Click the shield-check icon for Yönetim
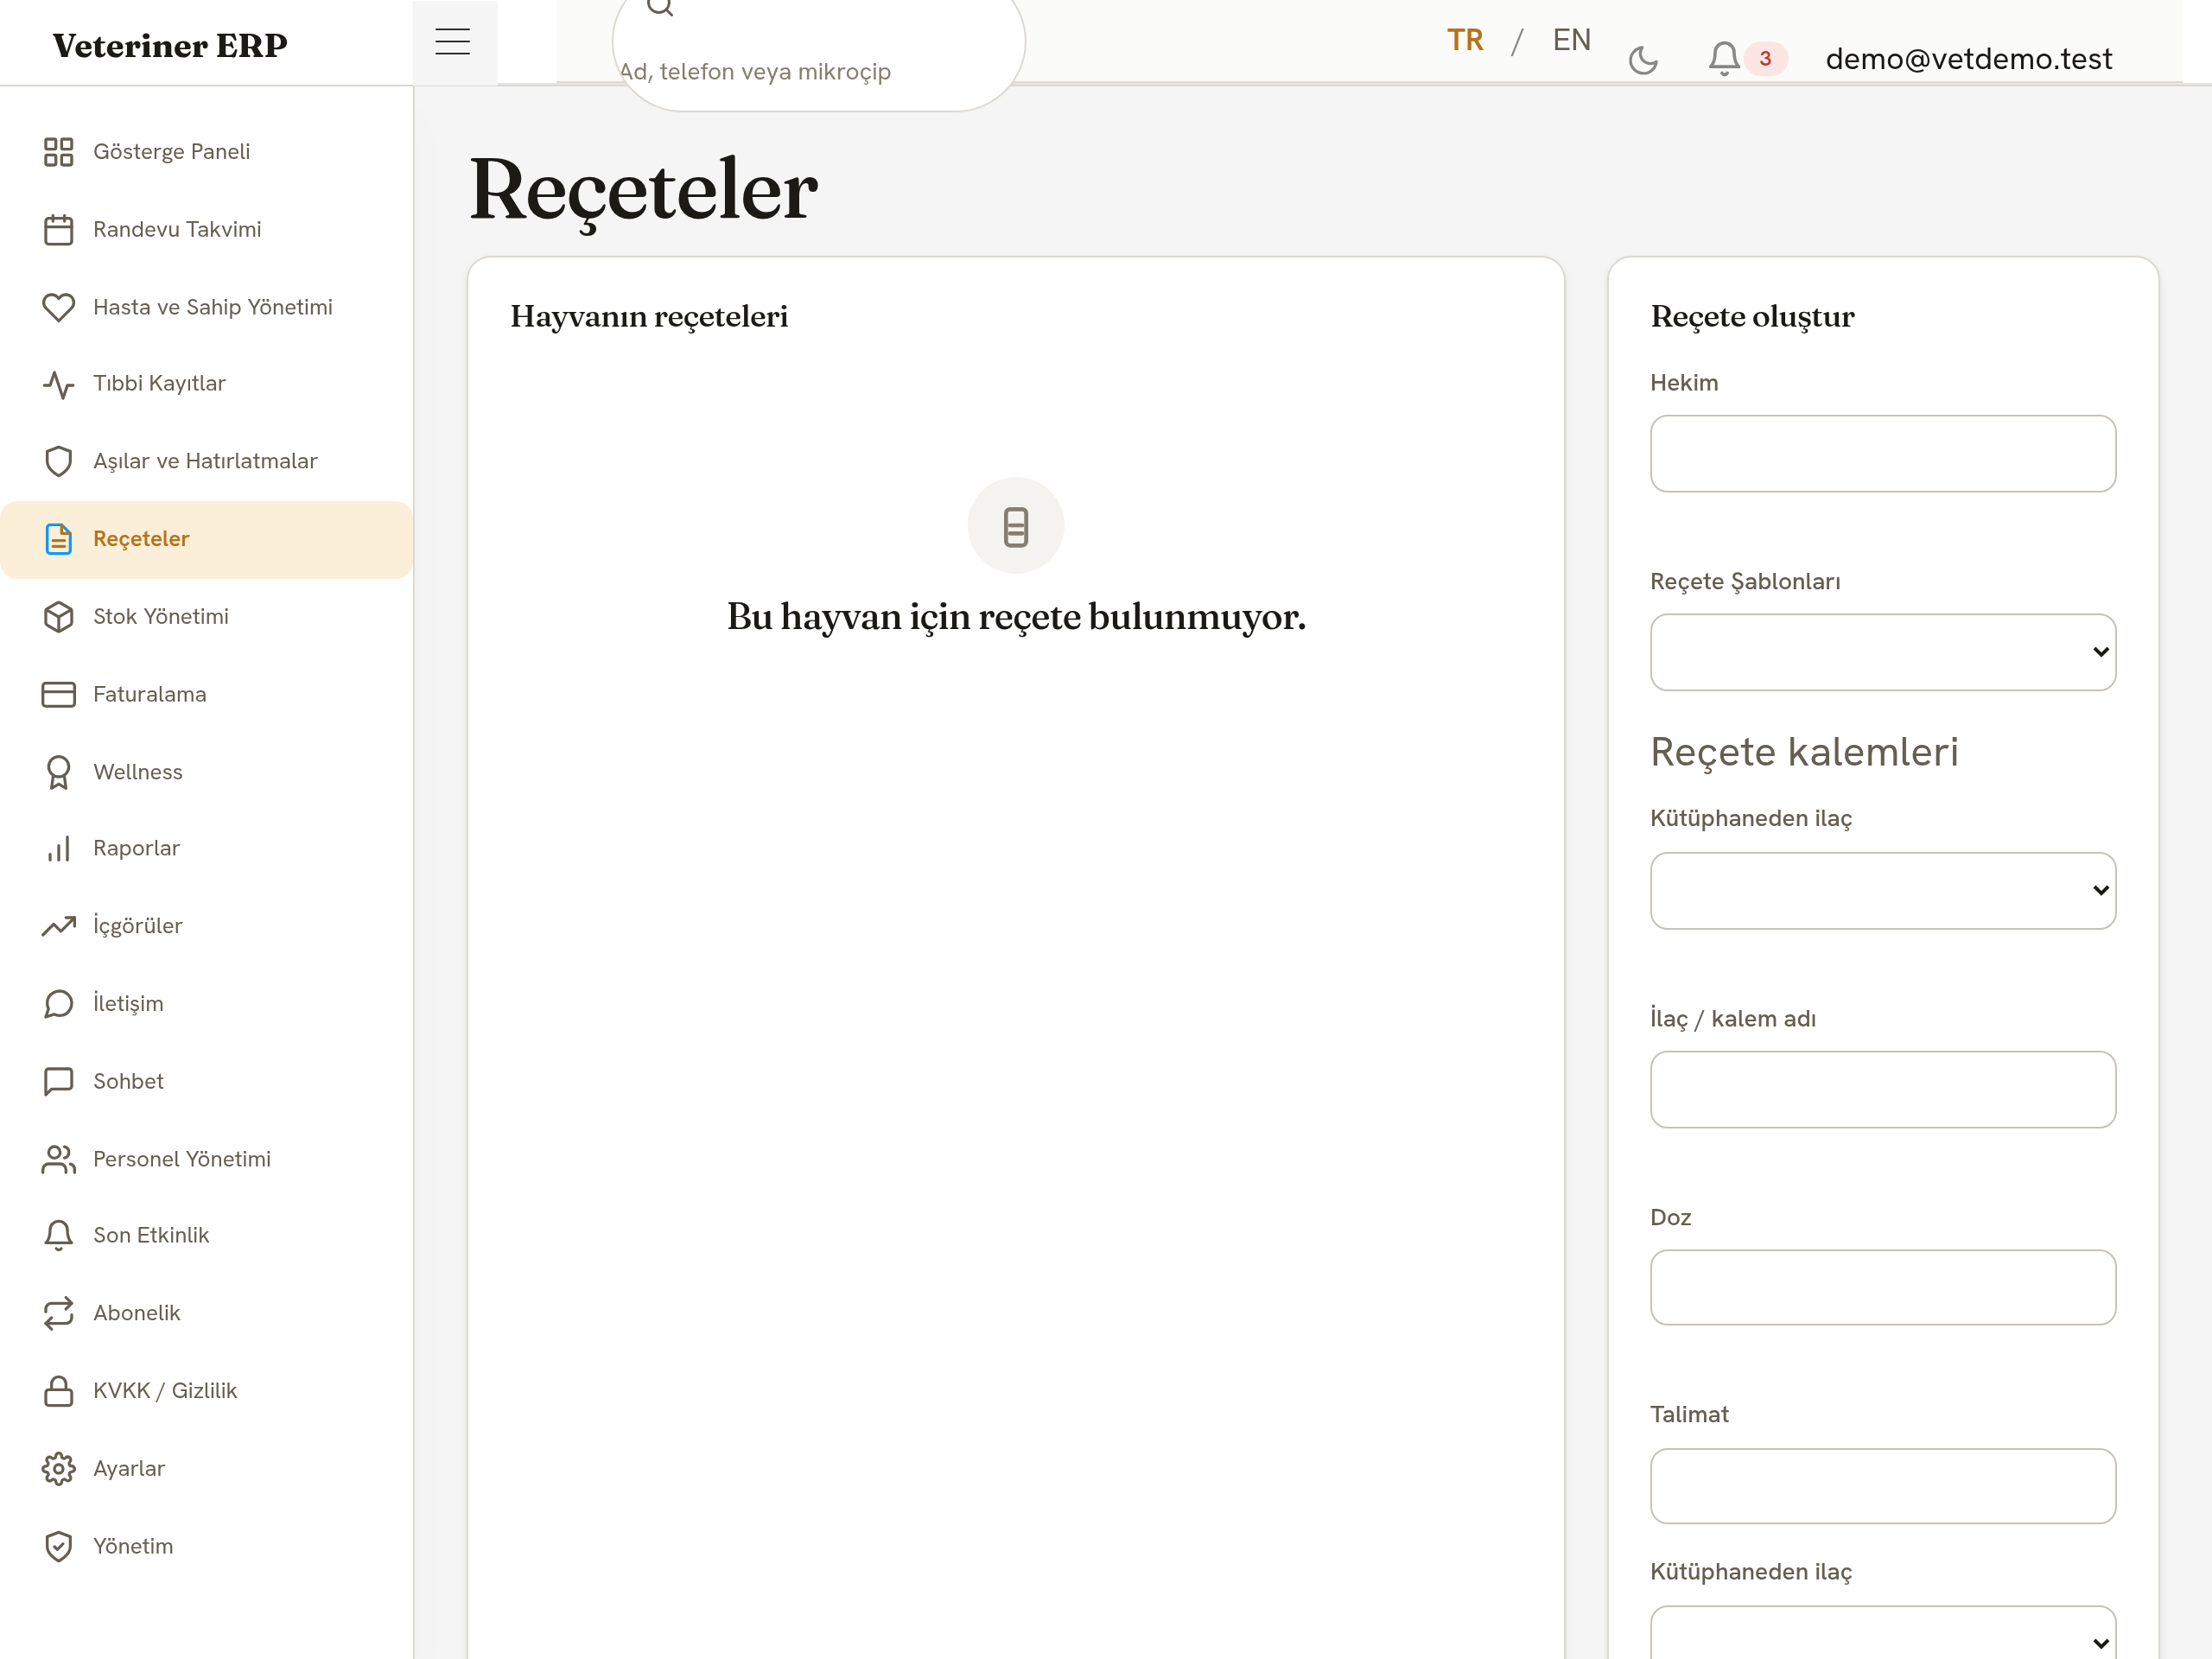Screen dimensions: 2212x1659 click(x=58, y=1546)
